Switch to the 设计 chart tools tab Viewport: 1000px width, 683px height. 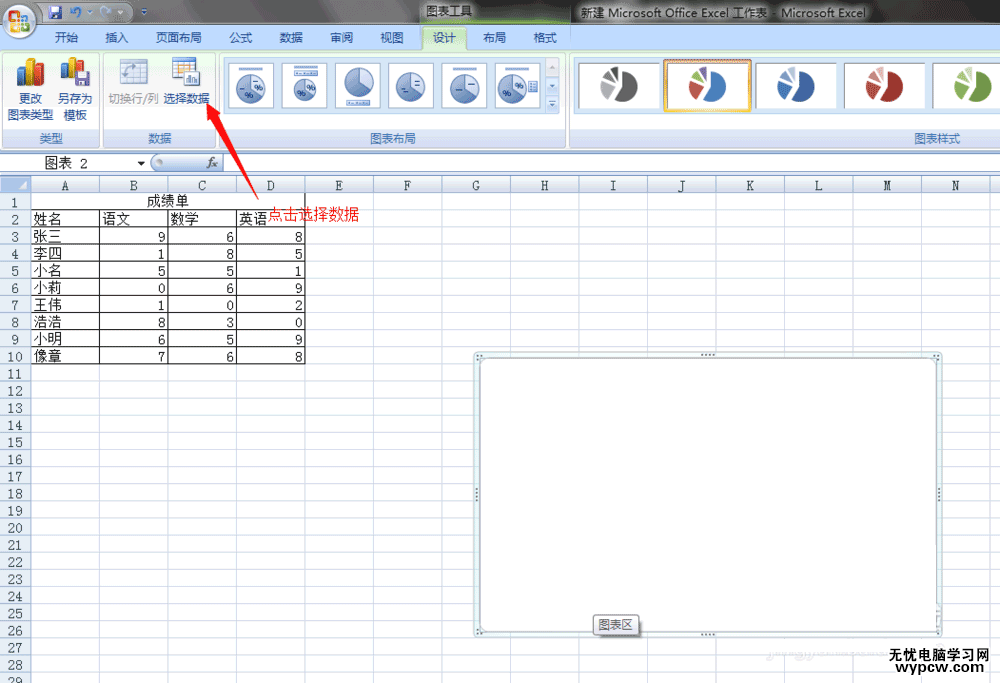pyautogui.click(x=444, y=38)
